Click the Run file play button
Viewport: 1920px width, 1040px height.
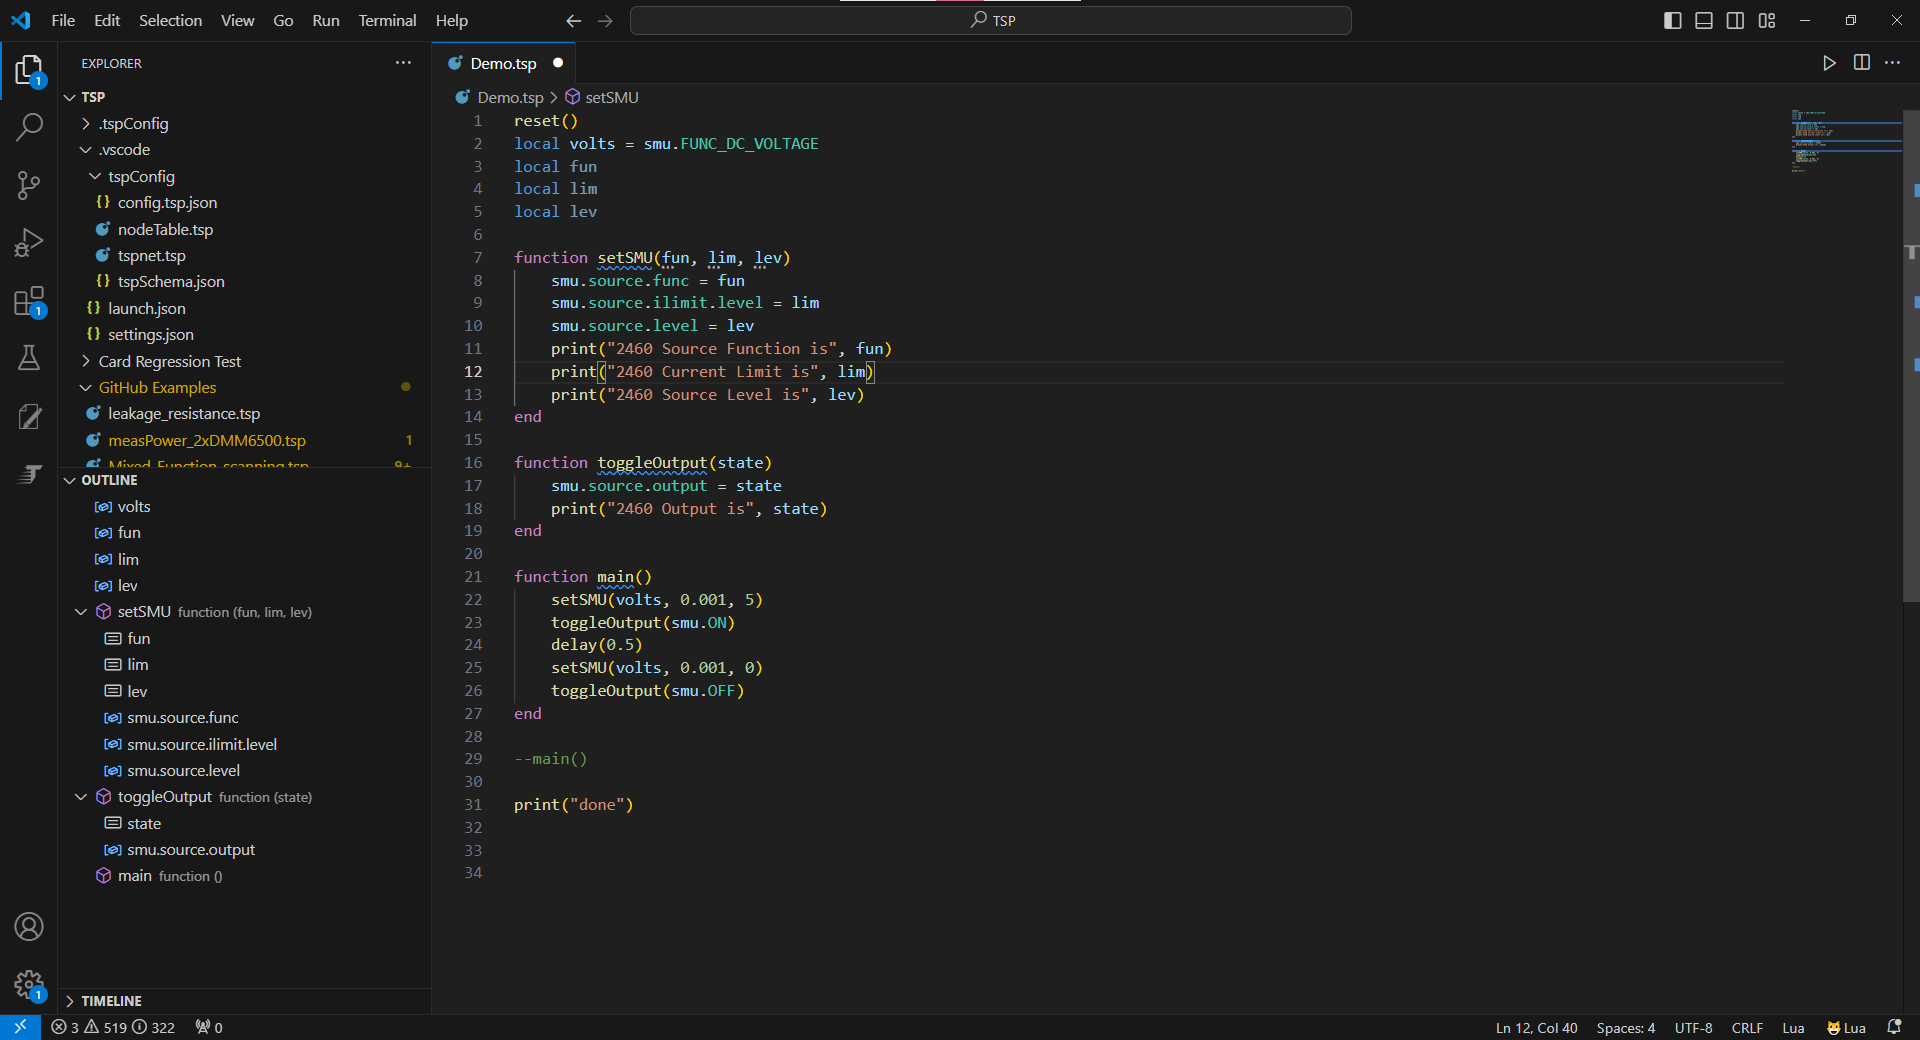[x=1829, y=63]
